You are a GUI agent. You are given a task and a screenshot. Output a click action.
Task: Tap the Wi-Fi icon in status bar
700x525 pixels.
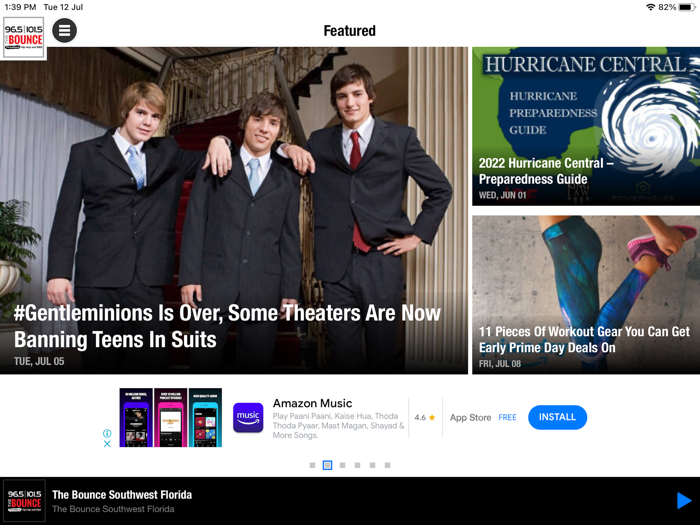[651, 7]
